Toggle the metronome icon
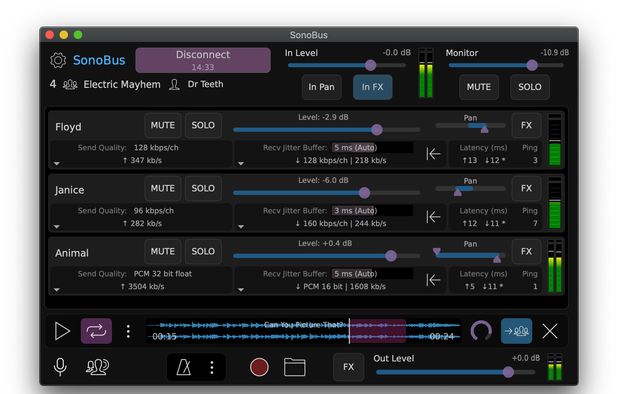618x394 pixels. pos(184,367)
